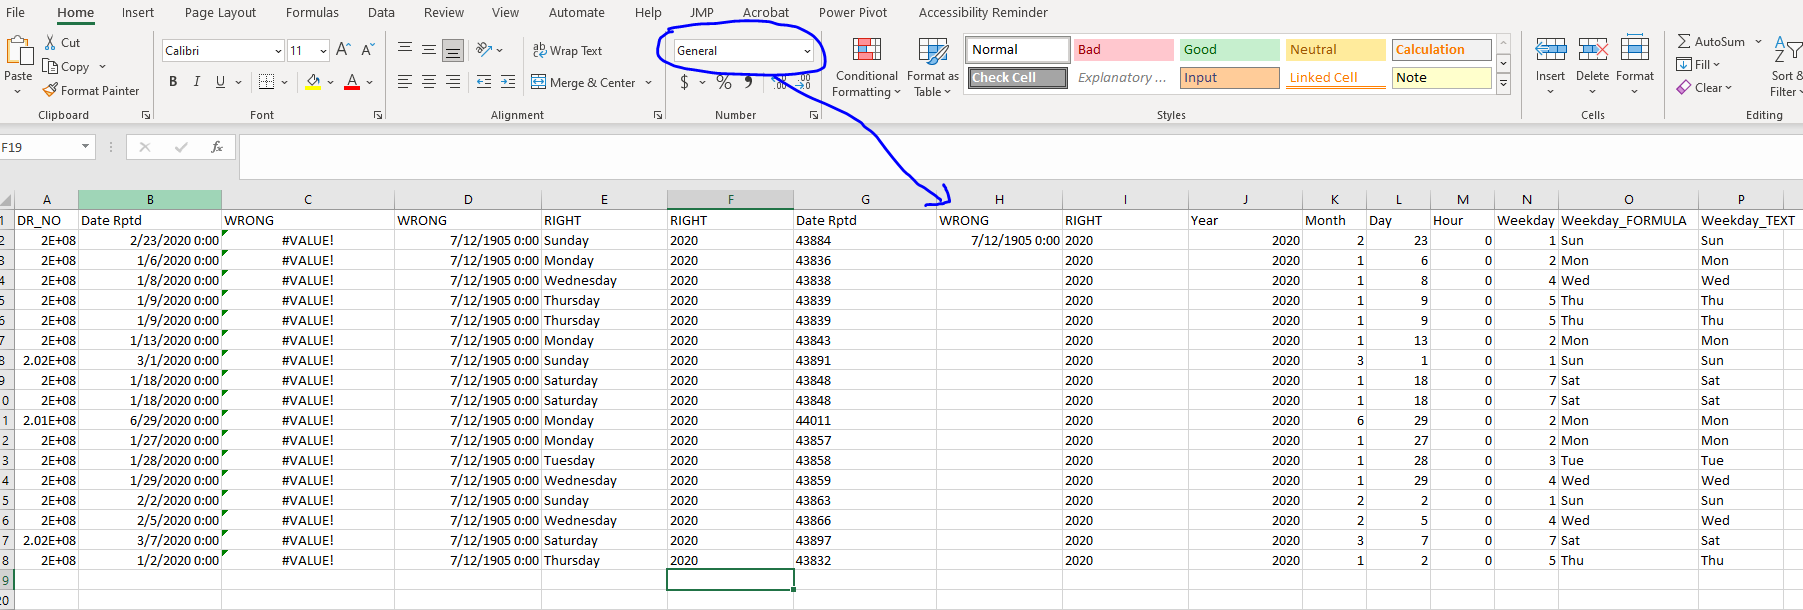Increase cell indent
The width and height of the screenshot is (1803, 610).
(x=508, y=82)
